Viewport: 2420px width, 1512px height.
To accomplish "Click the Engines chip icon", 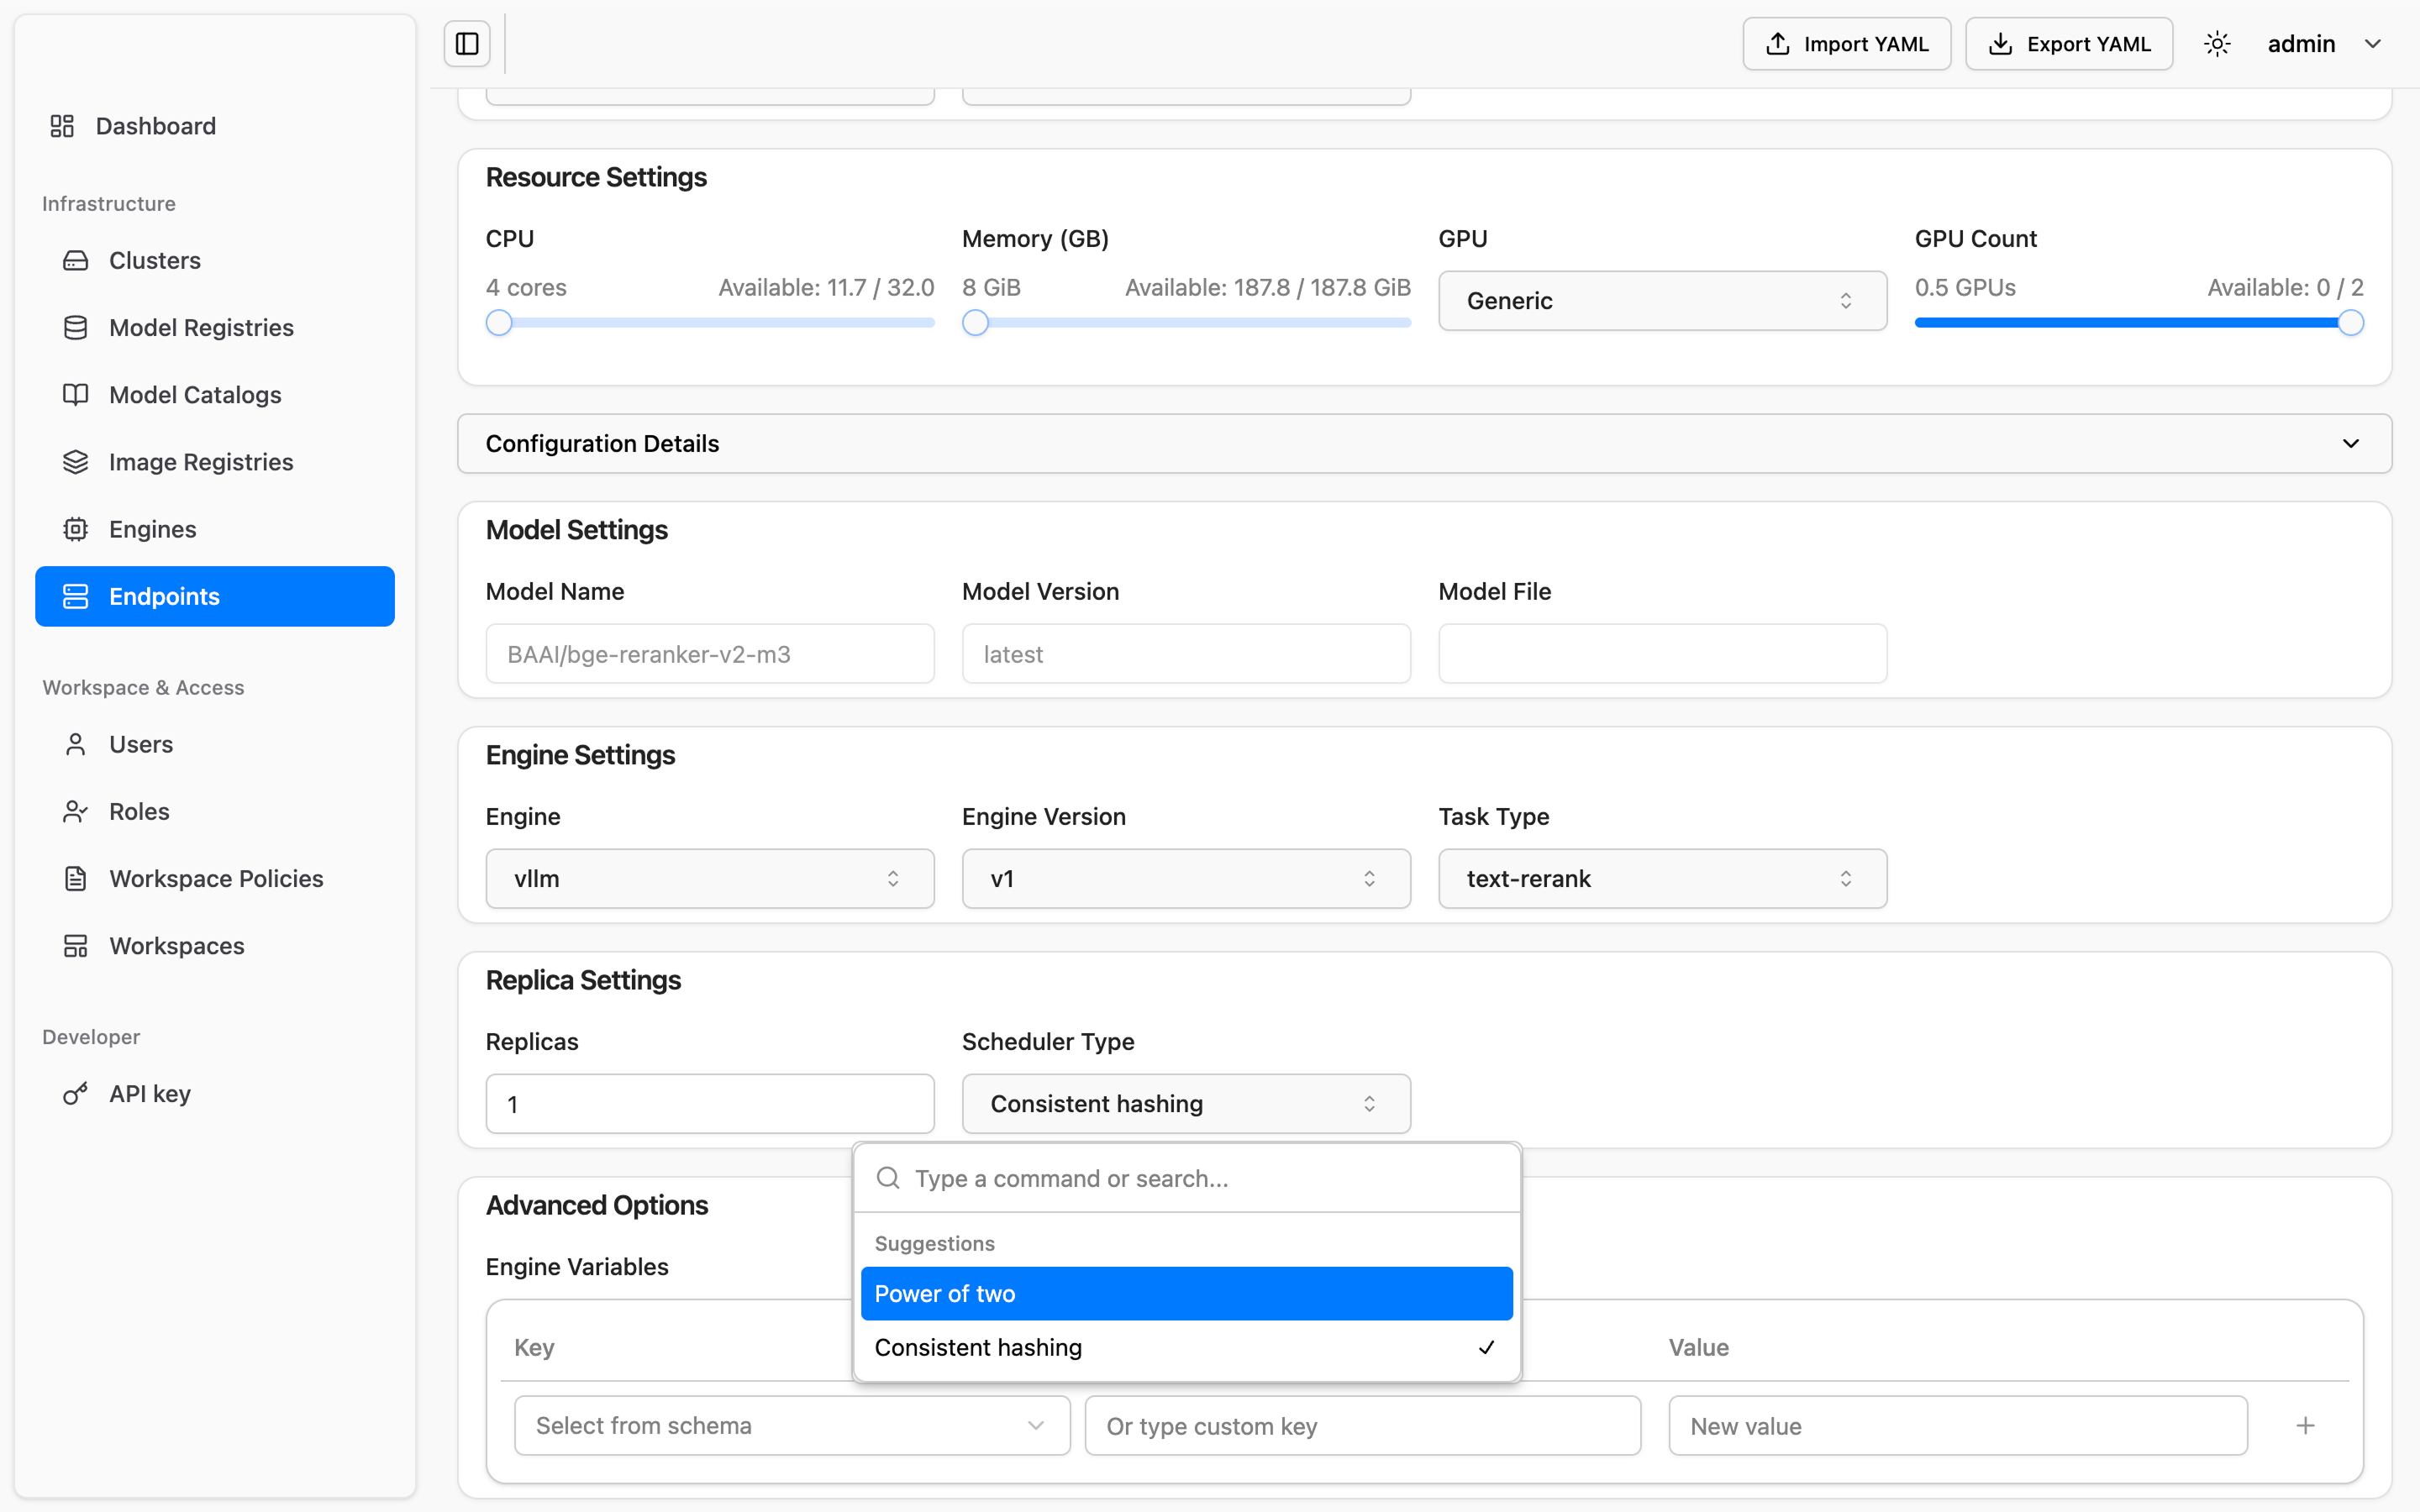I will point(76,529).
